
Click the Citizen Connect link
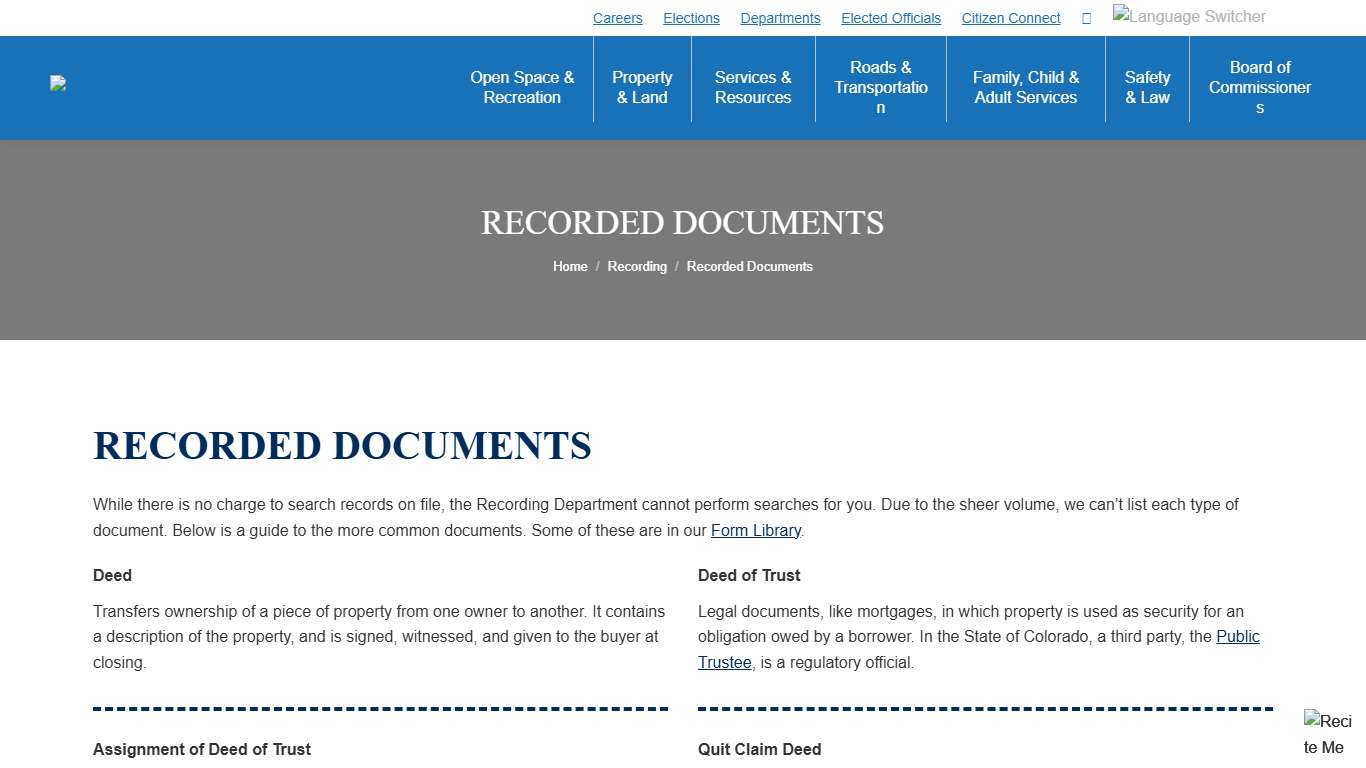pos(1010,17)
